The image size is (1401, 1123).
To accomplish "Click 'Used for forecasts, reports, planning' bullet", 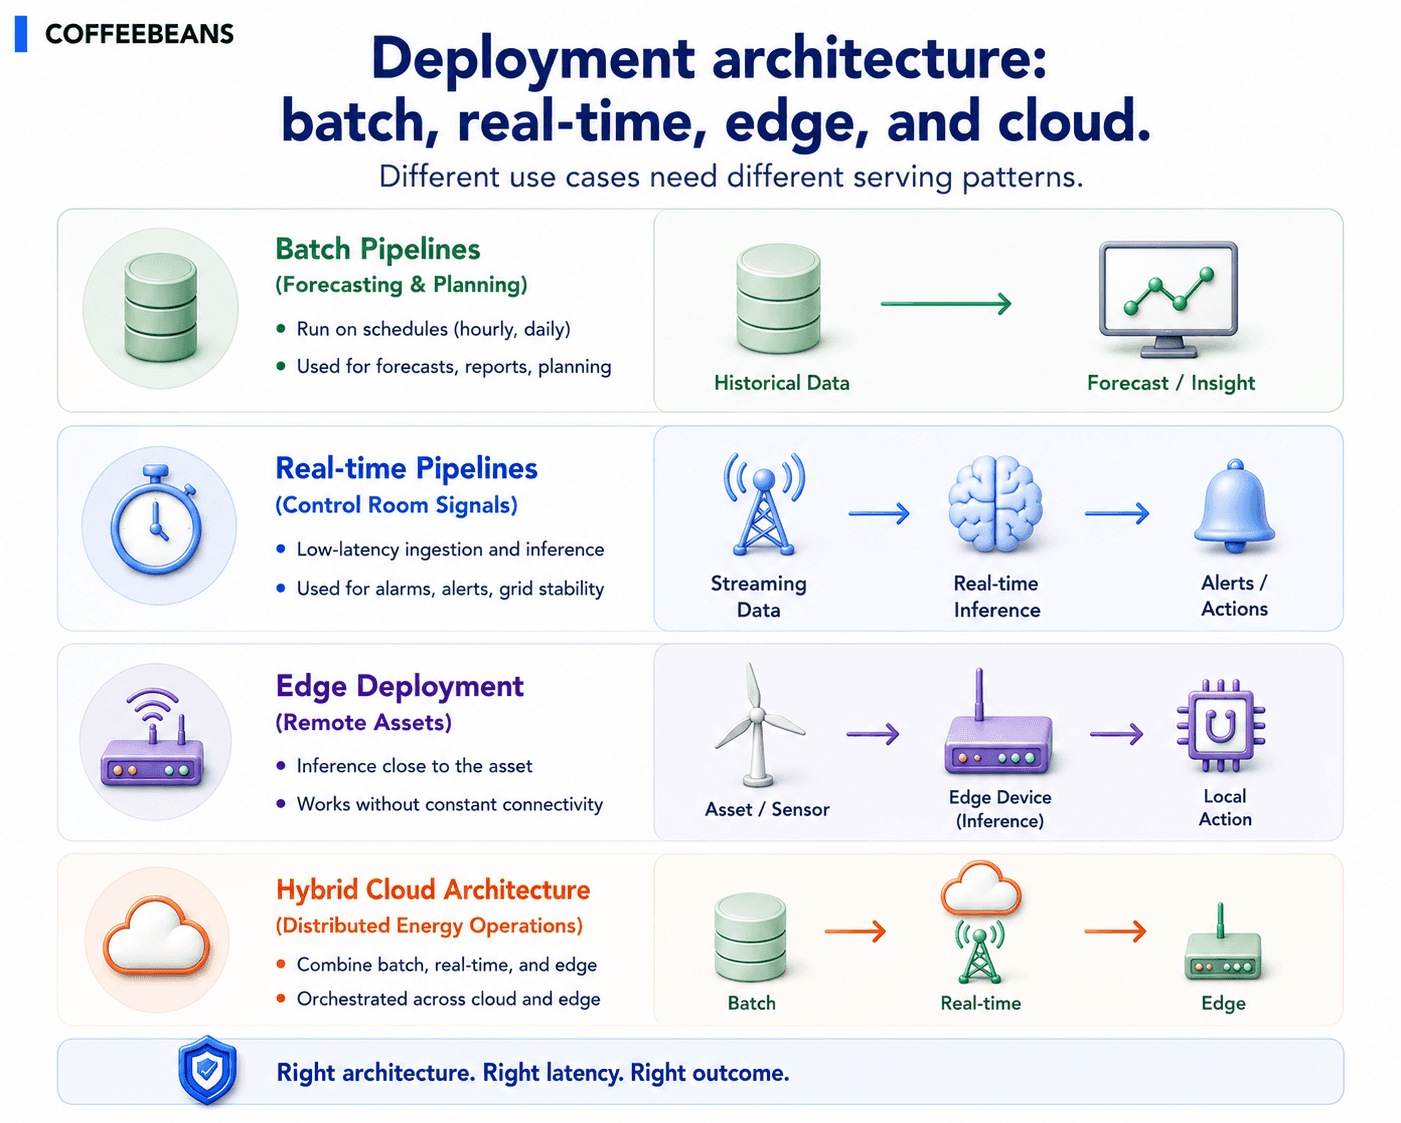I will coord(454,367).
